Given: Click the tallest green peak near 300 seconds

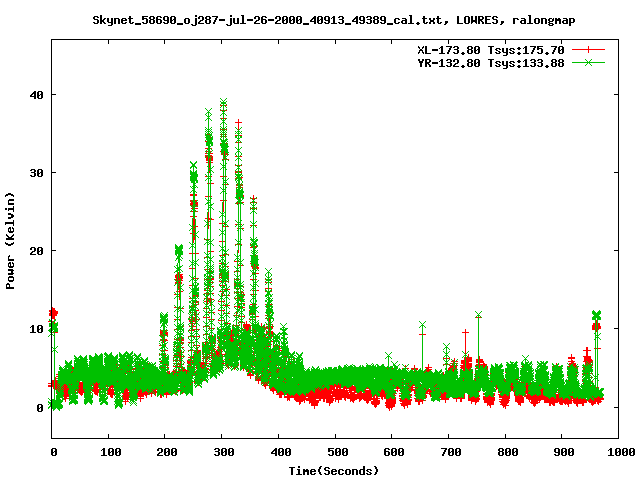Looking at the screenshot, I should pyautogui.click(x=223, y=102).
